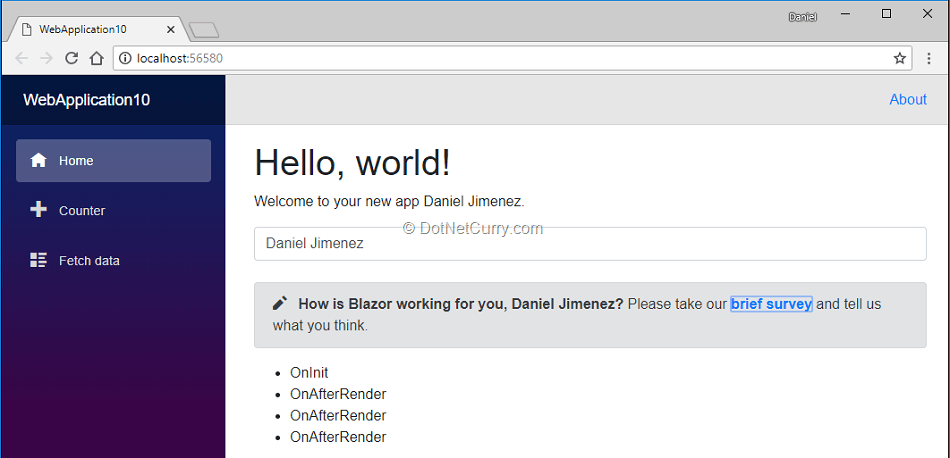The width and height of the screenshot is (950, 458).
Task: Click the browser forward arrow
Action: [46, 58]
